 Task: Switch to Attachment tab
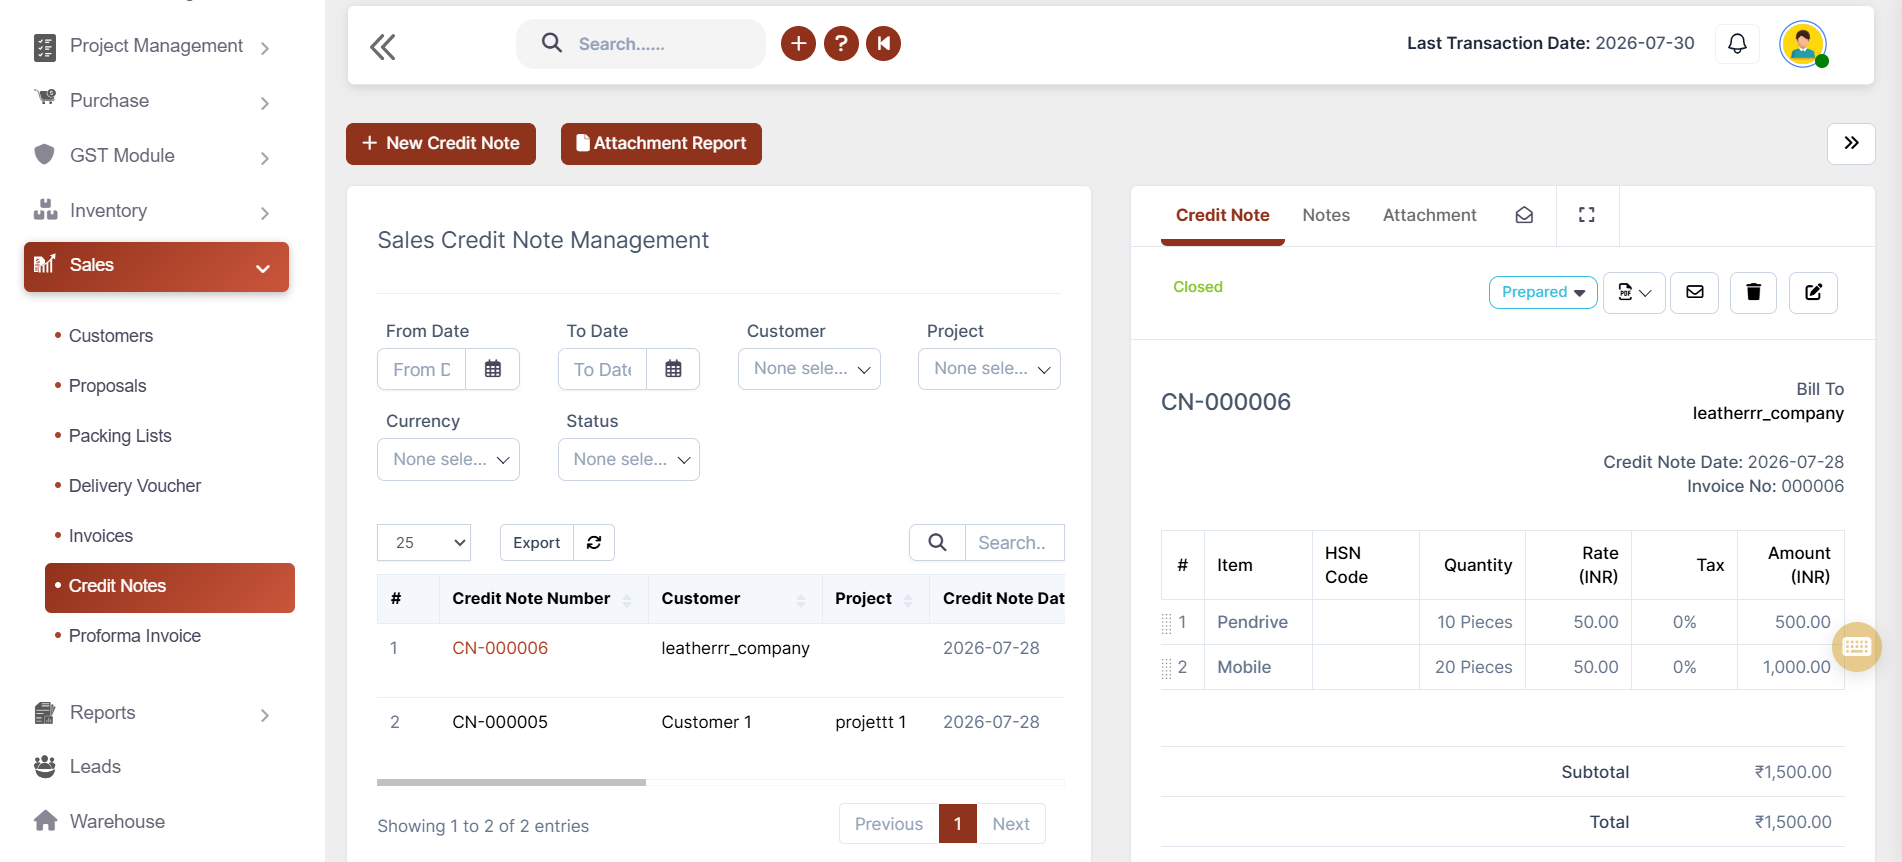tap(1429, 215)
